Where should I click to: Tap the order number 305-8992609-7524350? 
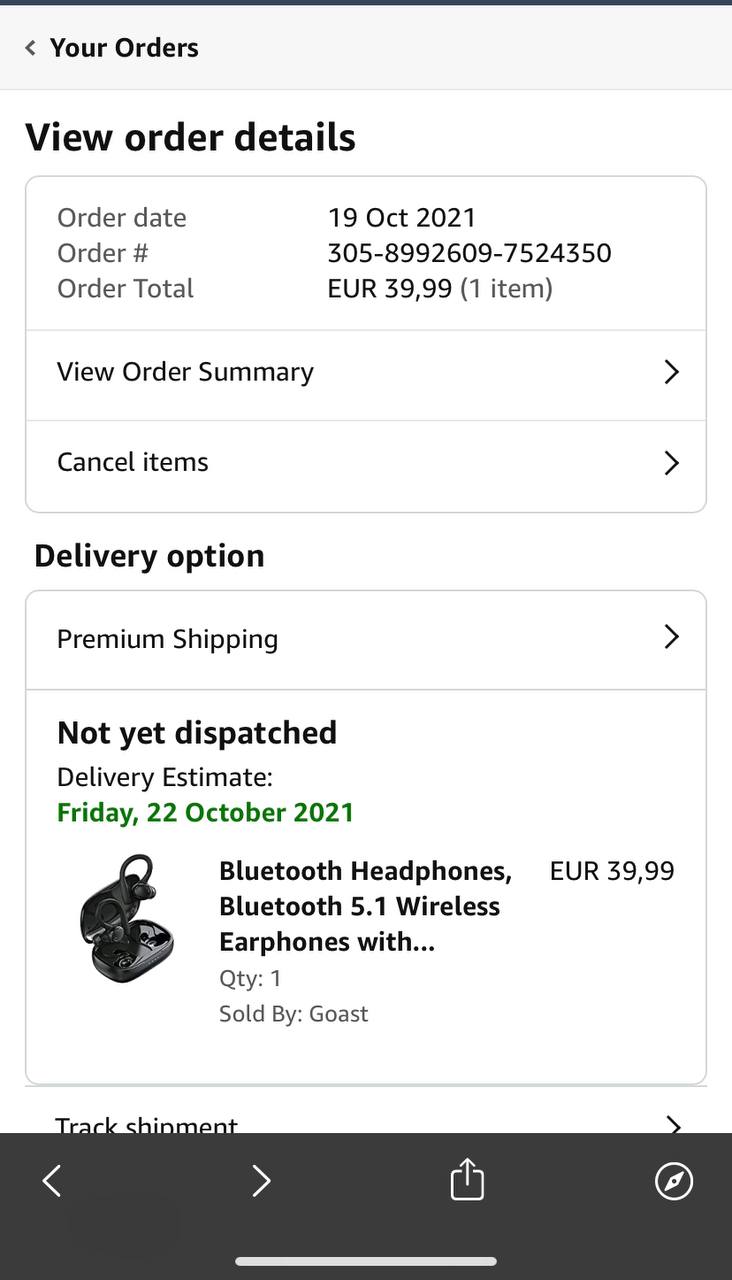click(469, 253)
